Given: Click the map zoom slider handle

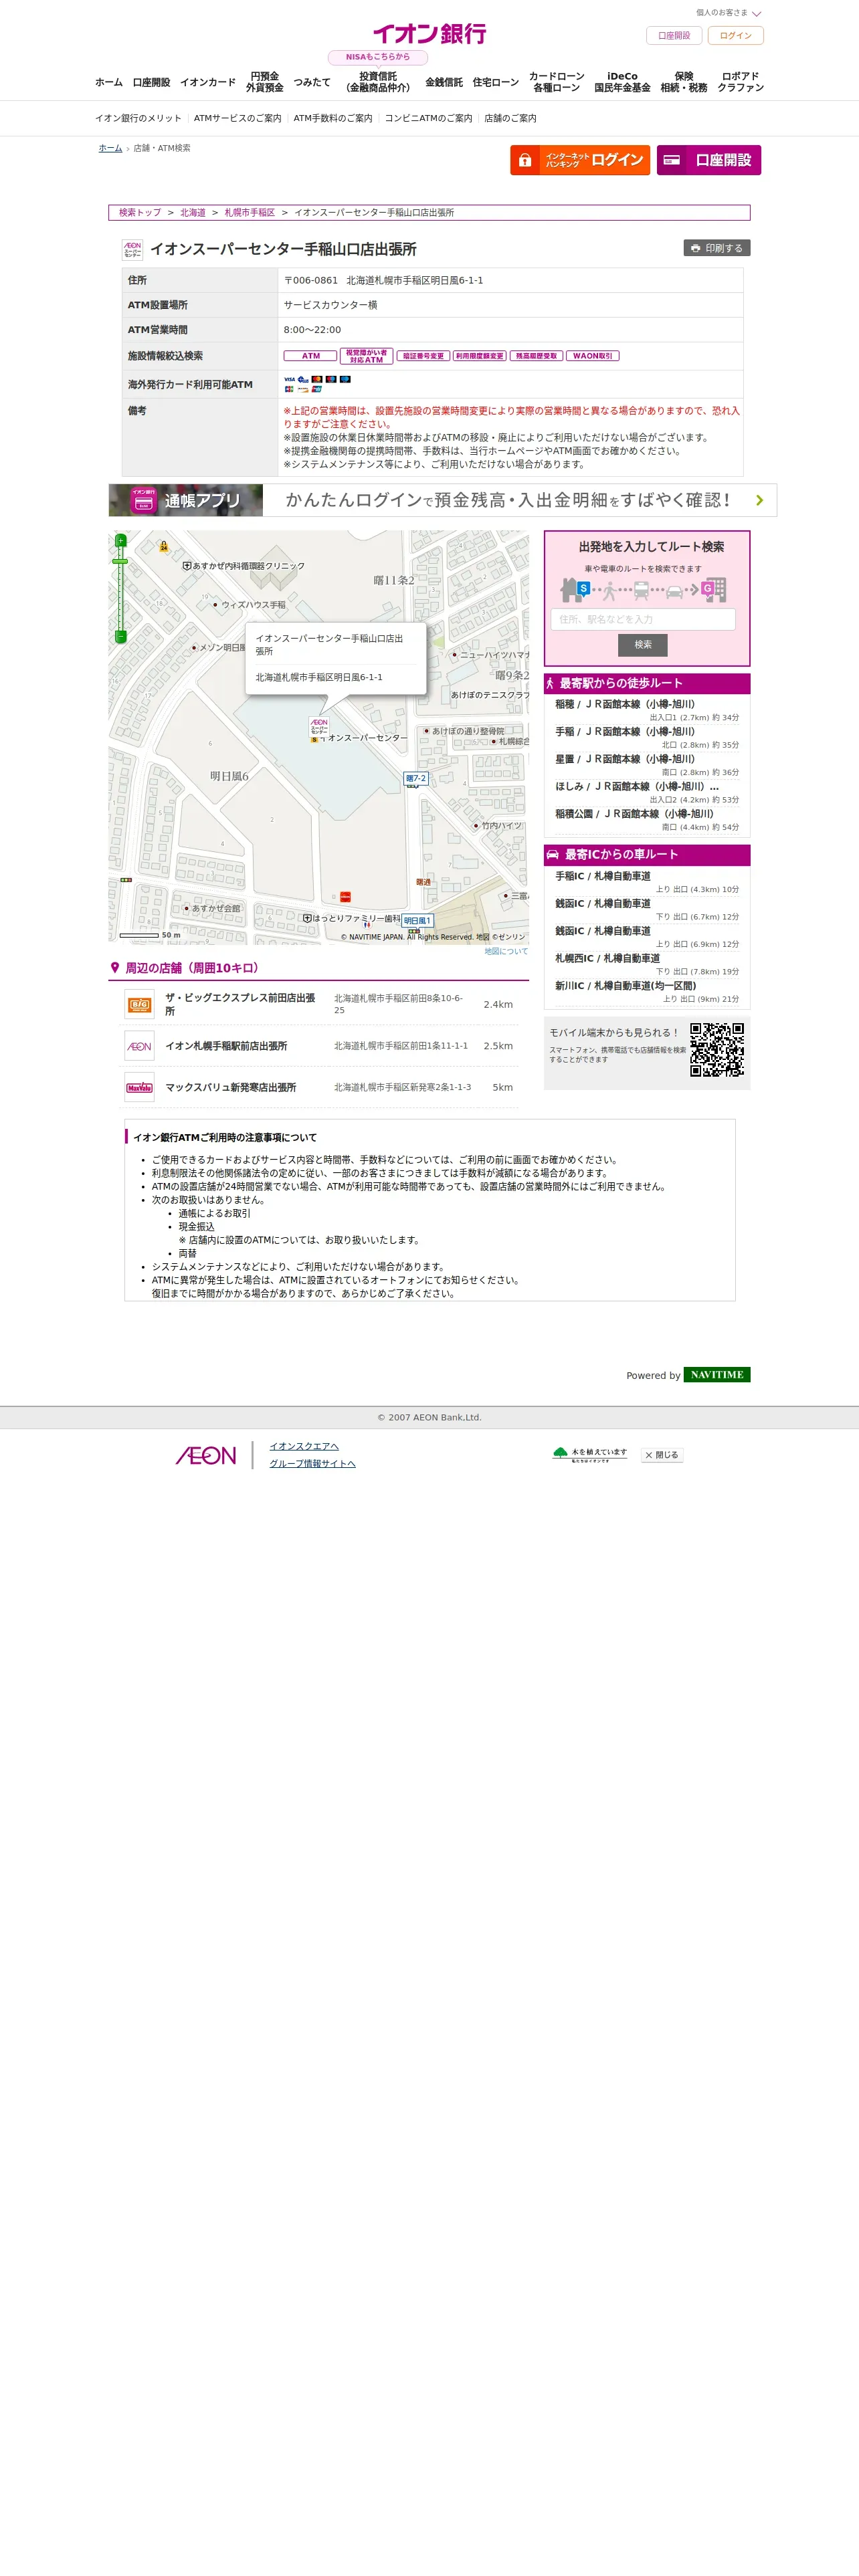Looking at the screenshot, I should tap(120, 561).
